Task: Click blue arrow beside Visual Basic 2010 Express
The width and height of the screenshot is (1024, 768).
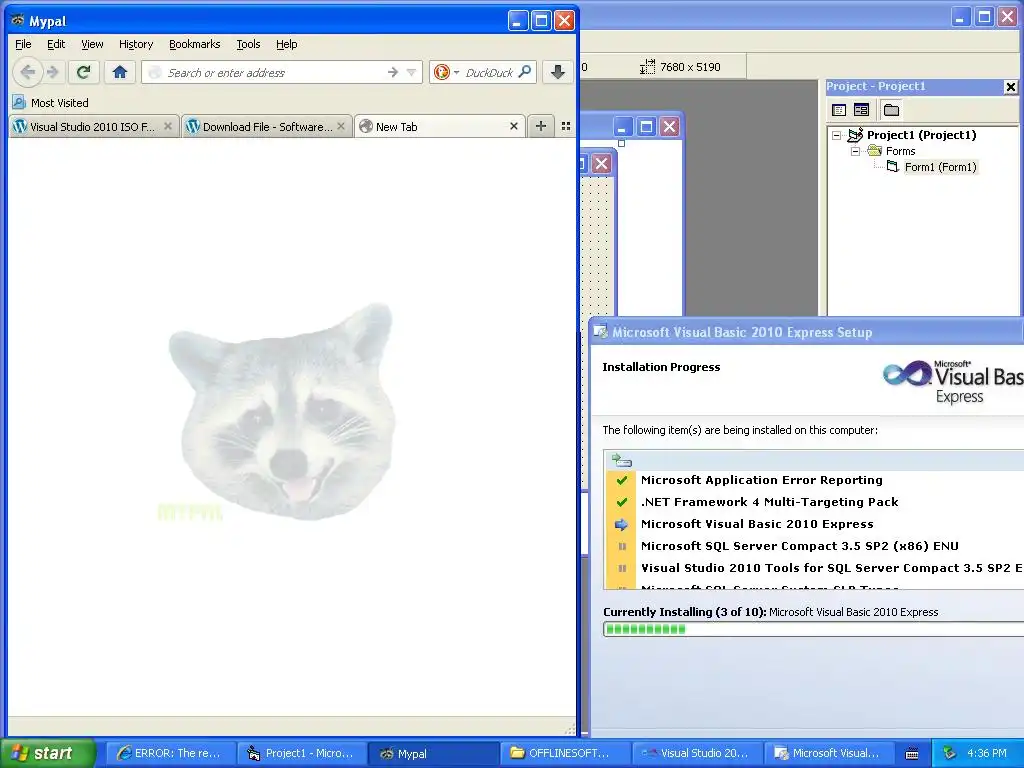Action: click(x=621, y=524)
